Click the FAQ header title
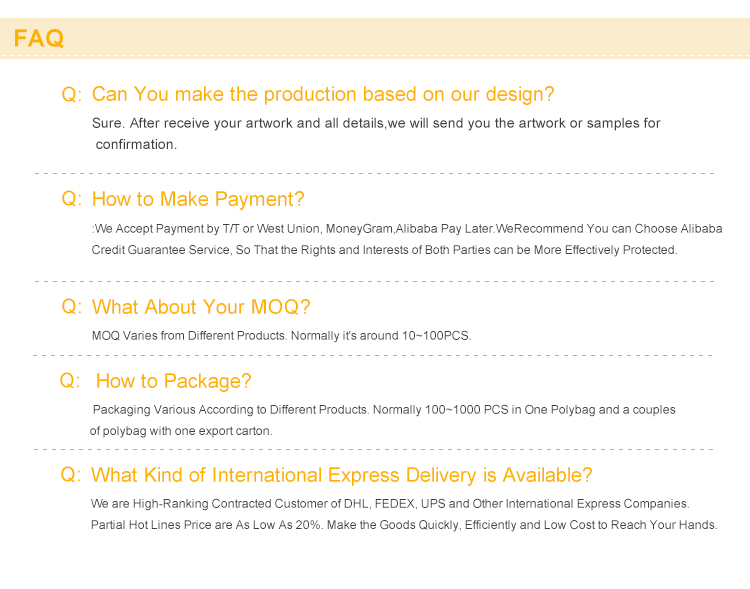Screen dimensions: 750x589 point(39,39)
